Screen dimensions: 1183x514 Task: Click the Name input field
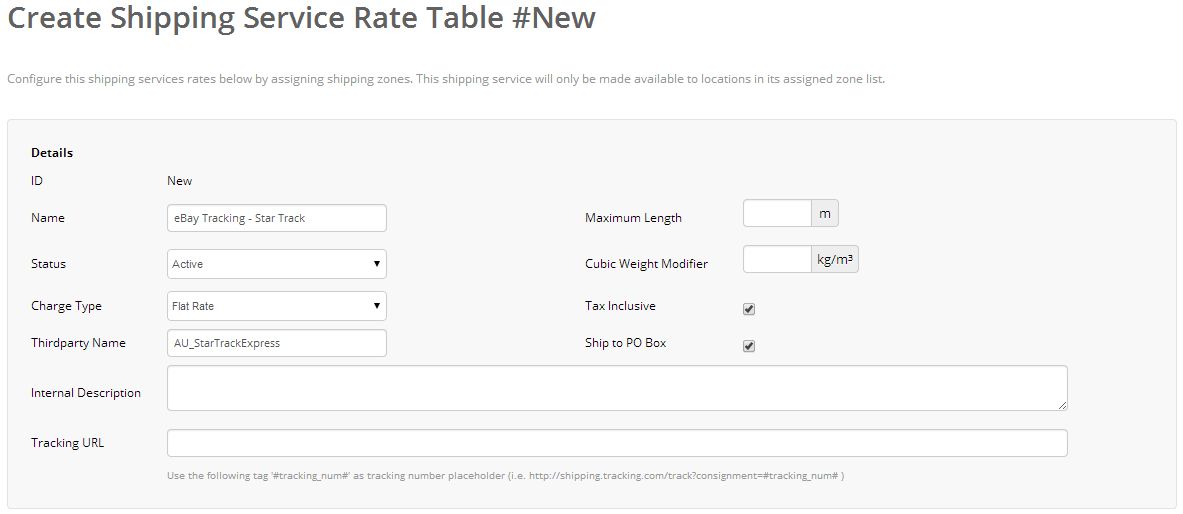[x=276, y=218]
